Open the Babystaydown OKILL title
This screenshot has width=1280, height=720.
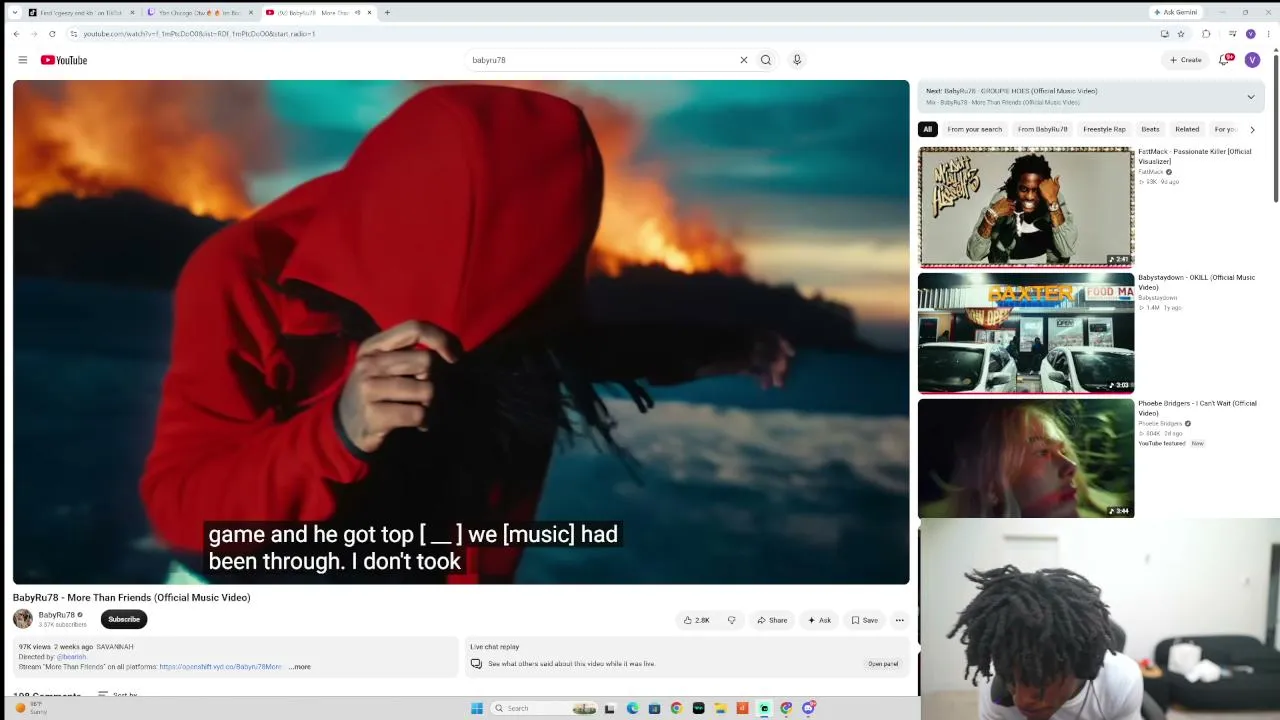tap(1196, 282)
